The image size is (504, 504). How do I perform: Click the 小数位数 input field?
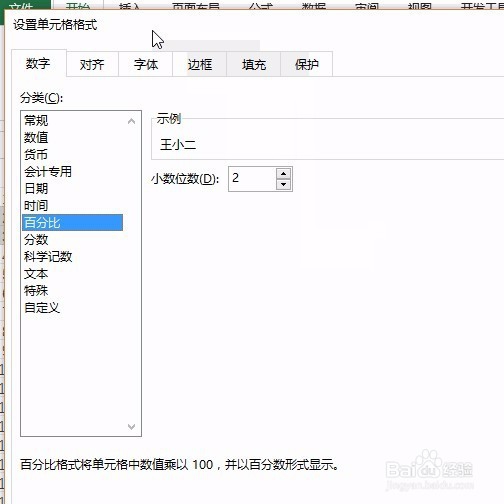[x=252, y=179]
